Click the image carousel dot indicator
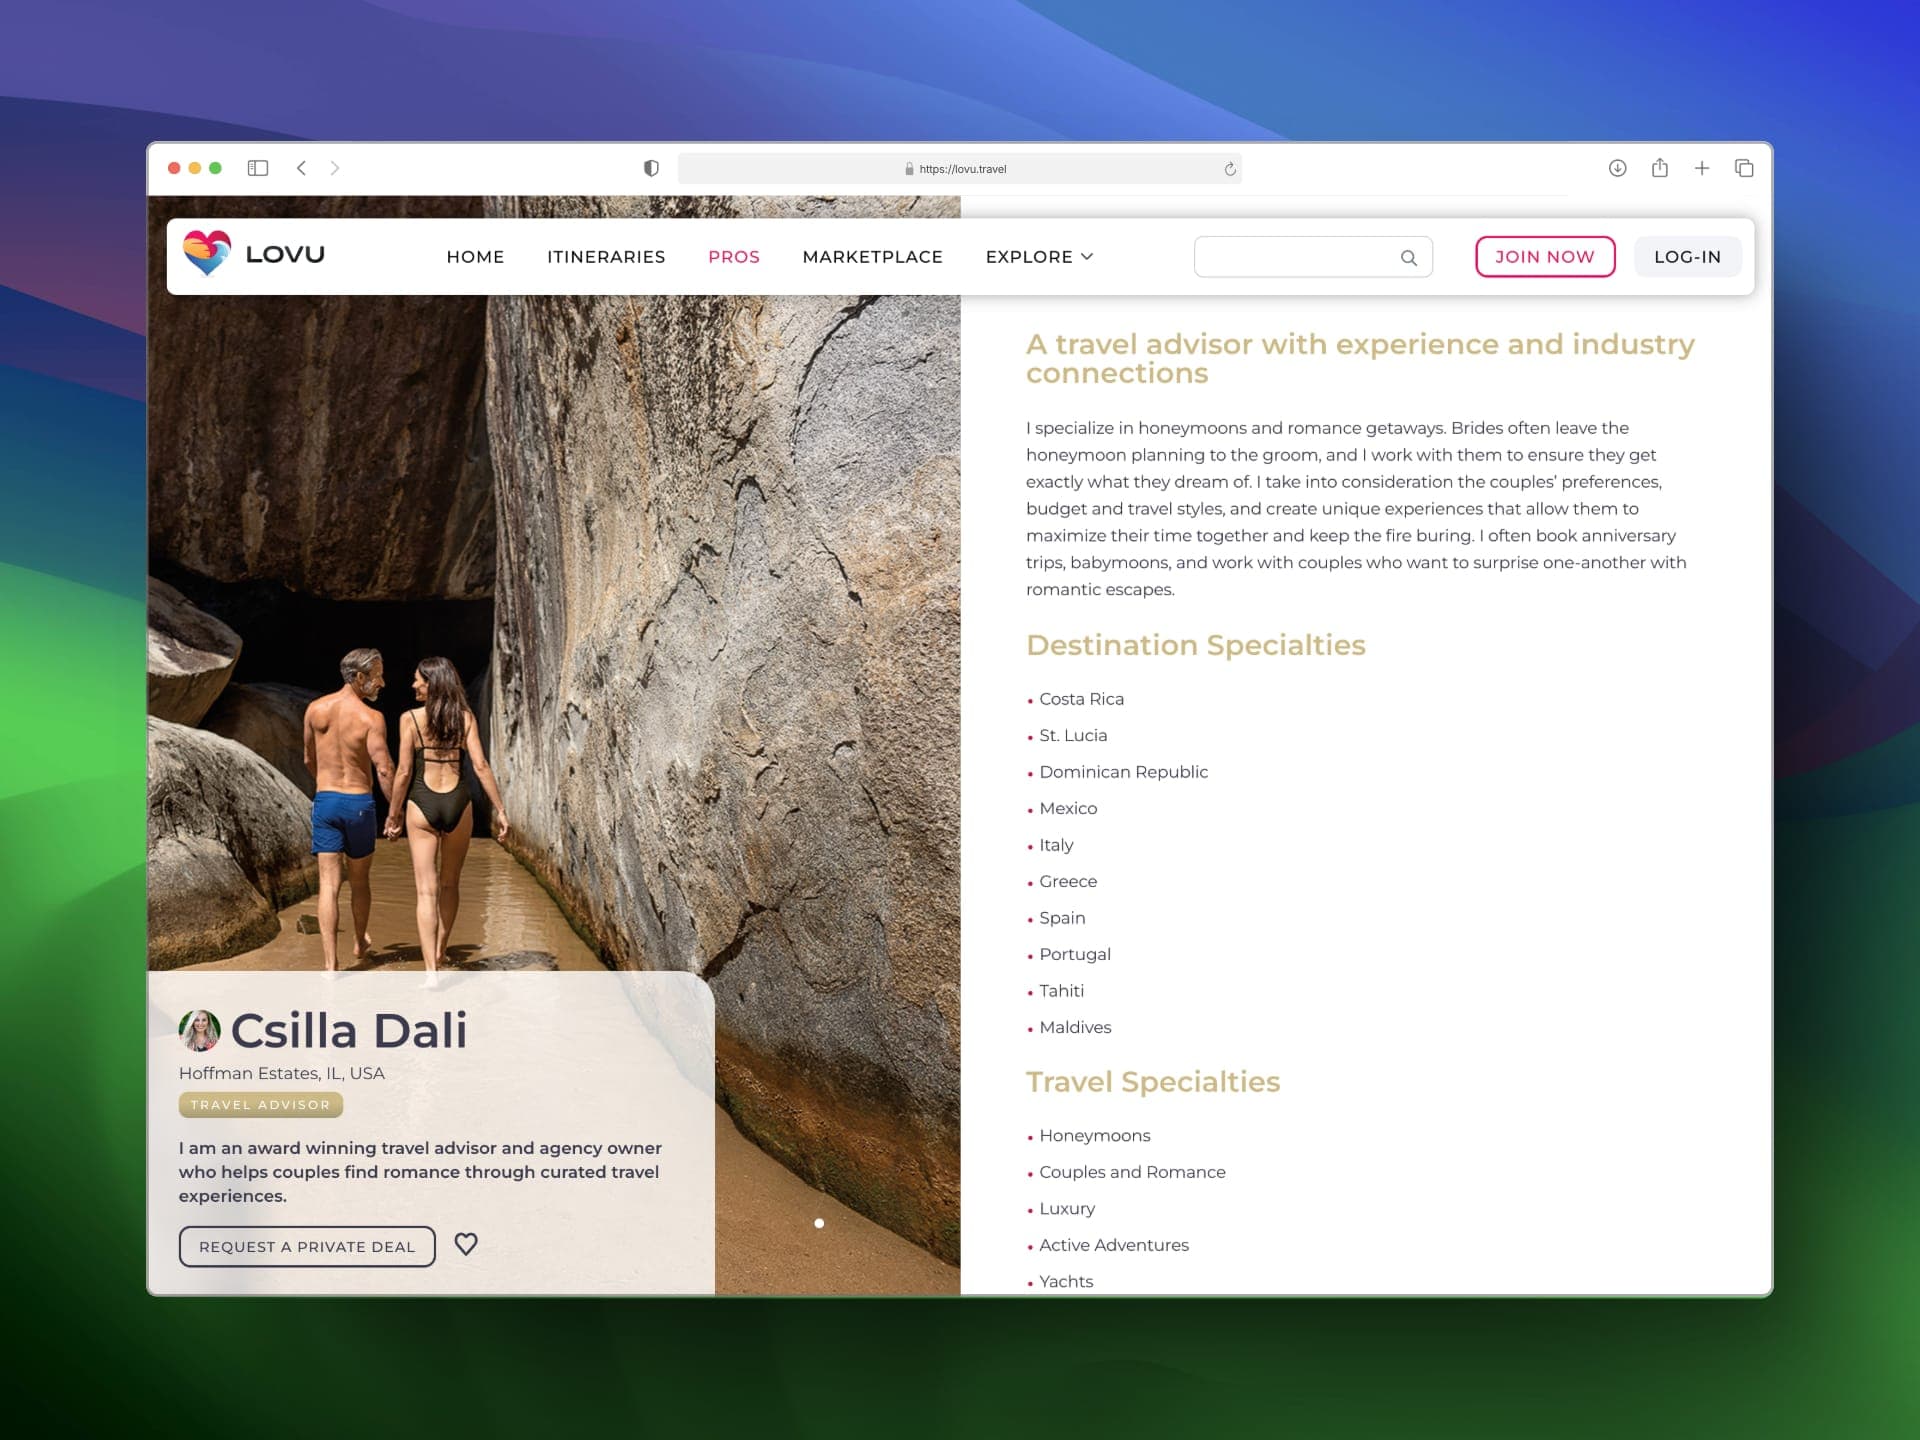This screenshot has height=1440, width=1920. (x=819, y=1223)
